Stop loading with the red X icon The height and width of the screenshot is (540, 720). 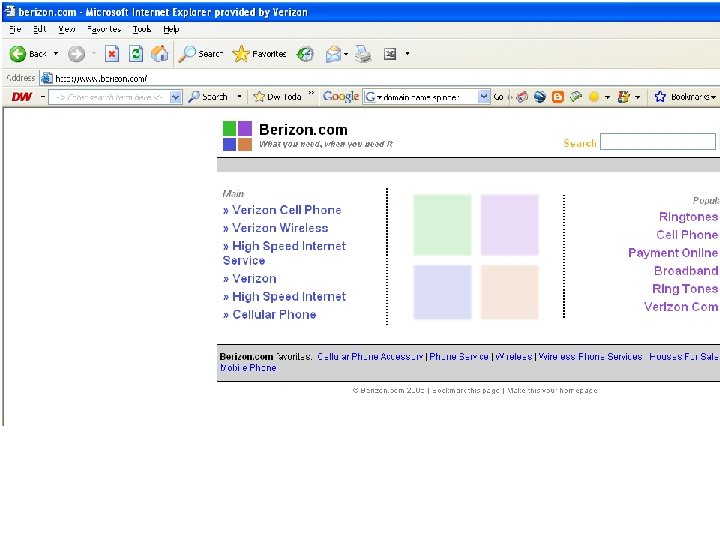112,54
